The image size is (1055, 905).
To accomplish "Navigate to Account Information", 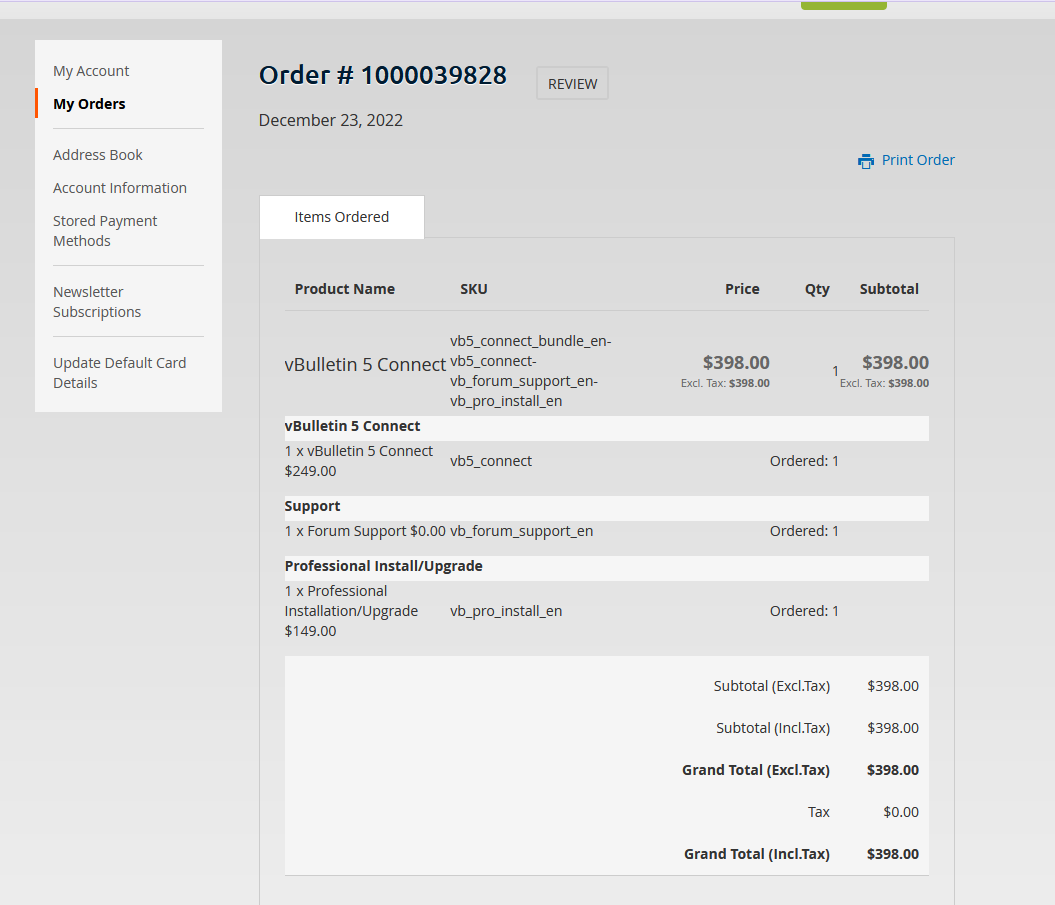I will (x=120, y=188).
